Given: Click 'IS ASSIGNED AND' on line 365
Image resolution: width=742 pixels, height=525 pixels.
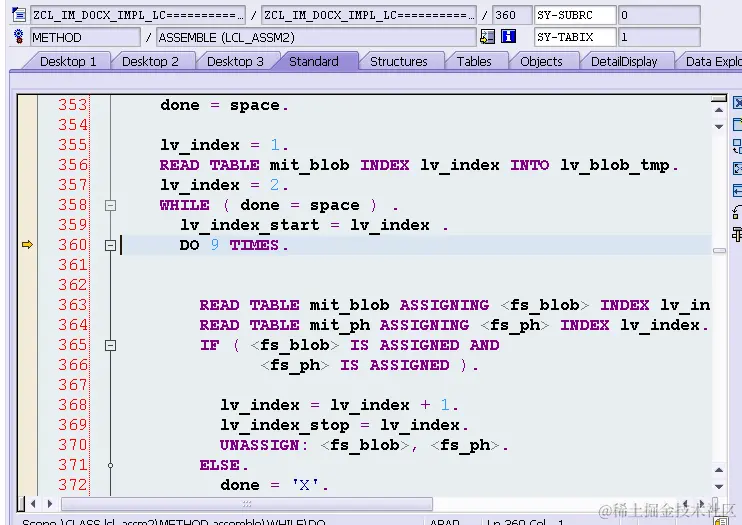Looking at the screenshot, I should [x=424, y=345].
